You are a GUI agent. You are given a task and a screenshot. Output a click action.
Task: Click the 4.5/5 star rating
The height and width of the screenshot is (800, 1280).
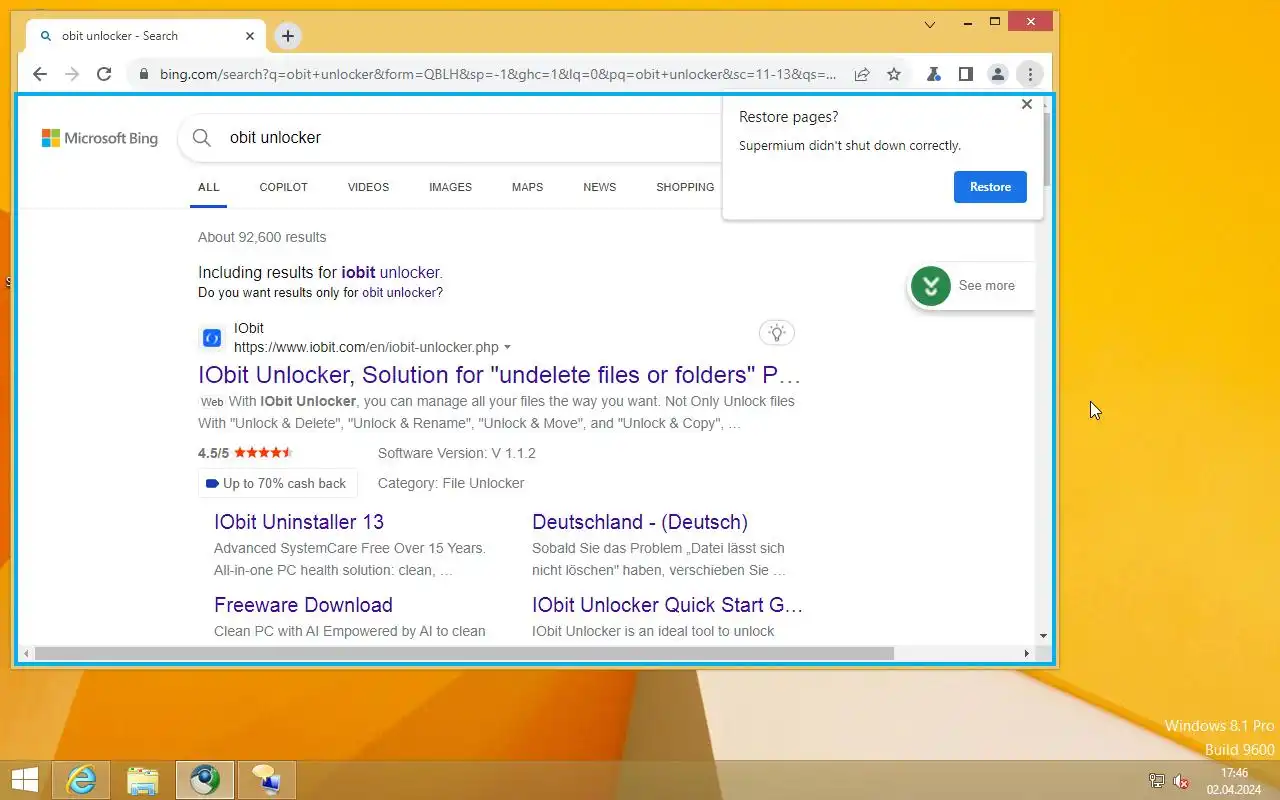pyautogui.click(x=245, y=453)
